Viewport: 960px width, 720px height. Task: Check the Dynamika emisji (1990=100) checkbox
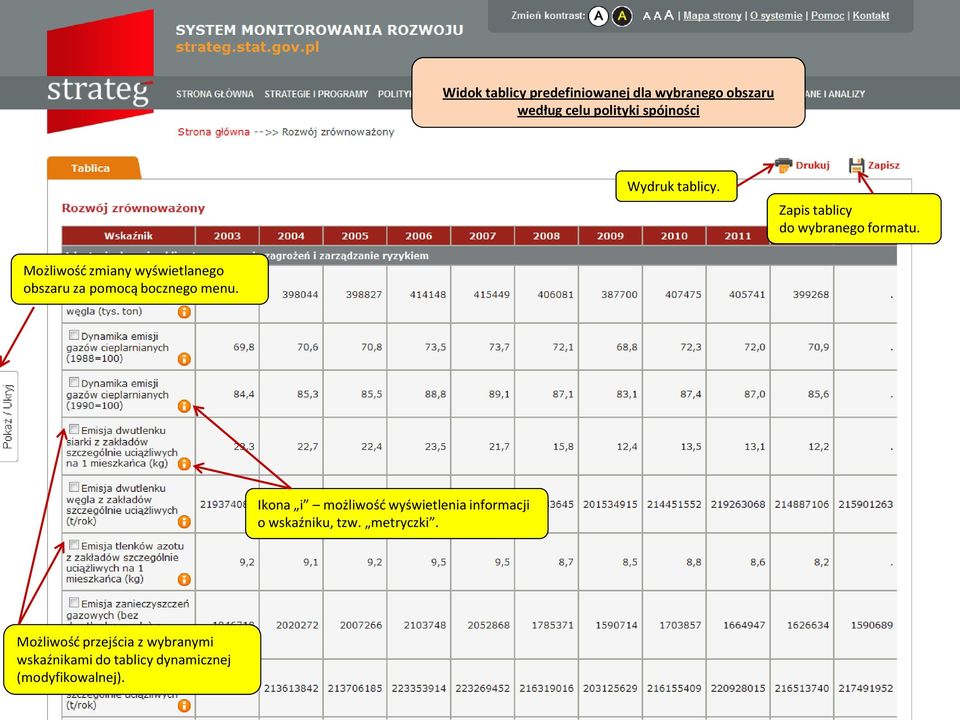tap(73, 382)
